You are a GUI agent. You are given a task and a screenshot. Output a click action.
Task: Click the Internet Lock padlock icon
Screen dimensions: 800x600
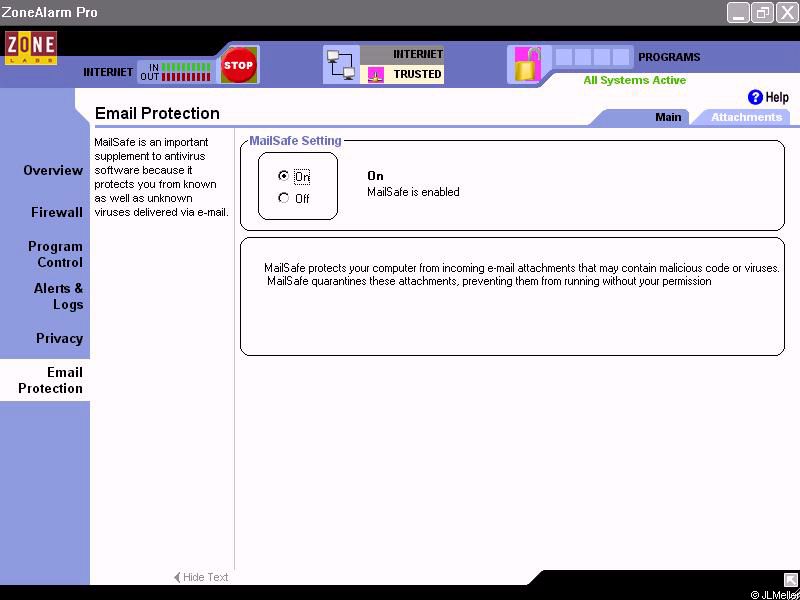tap(527, 64)
